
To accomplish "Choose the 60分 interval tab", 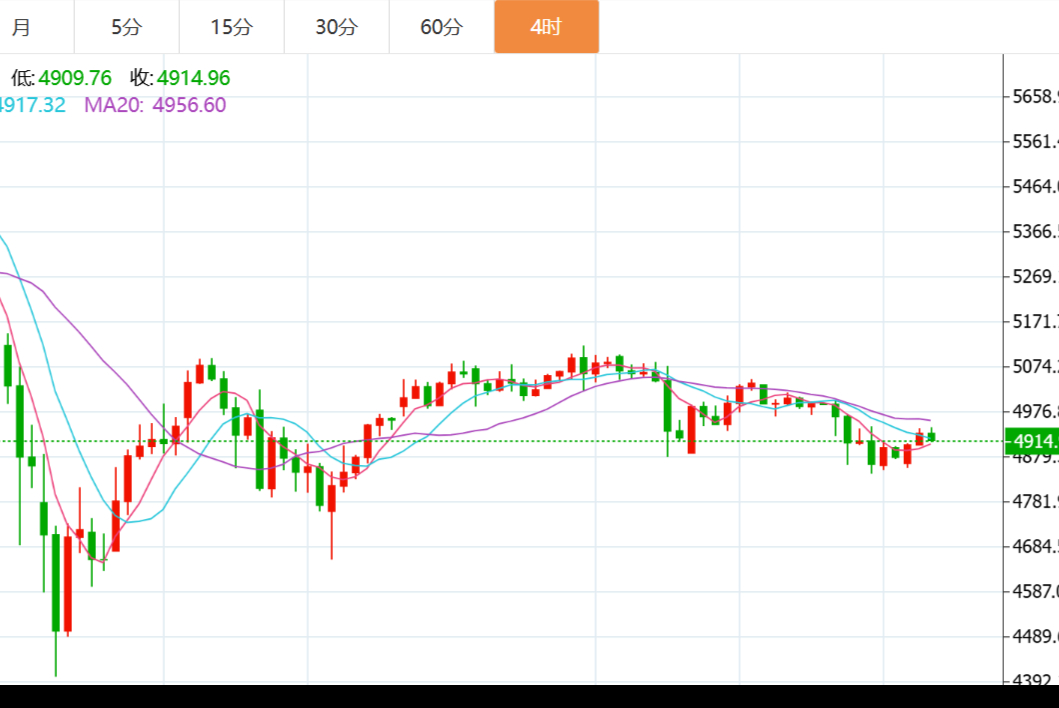I will click(441, 27).
